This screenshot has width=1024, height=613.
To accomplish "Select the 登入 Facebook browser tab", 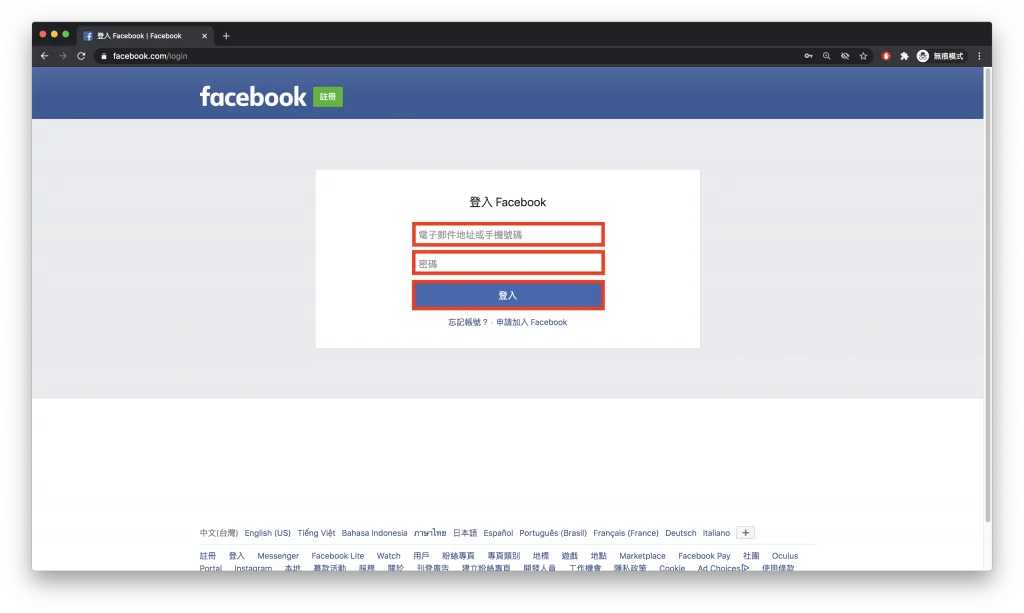I will 145,36.
